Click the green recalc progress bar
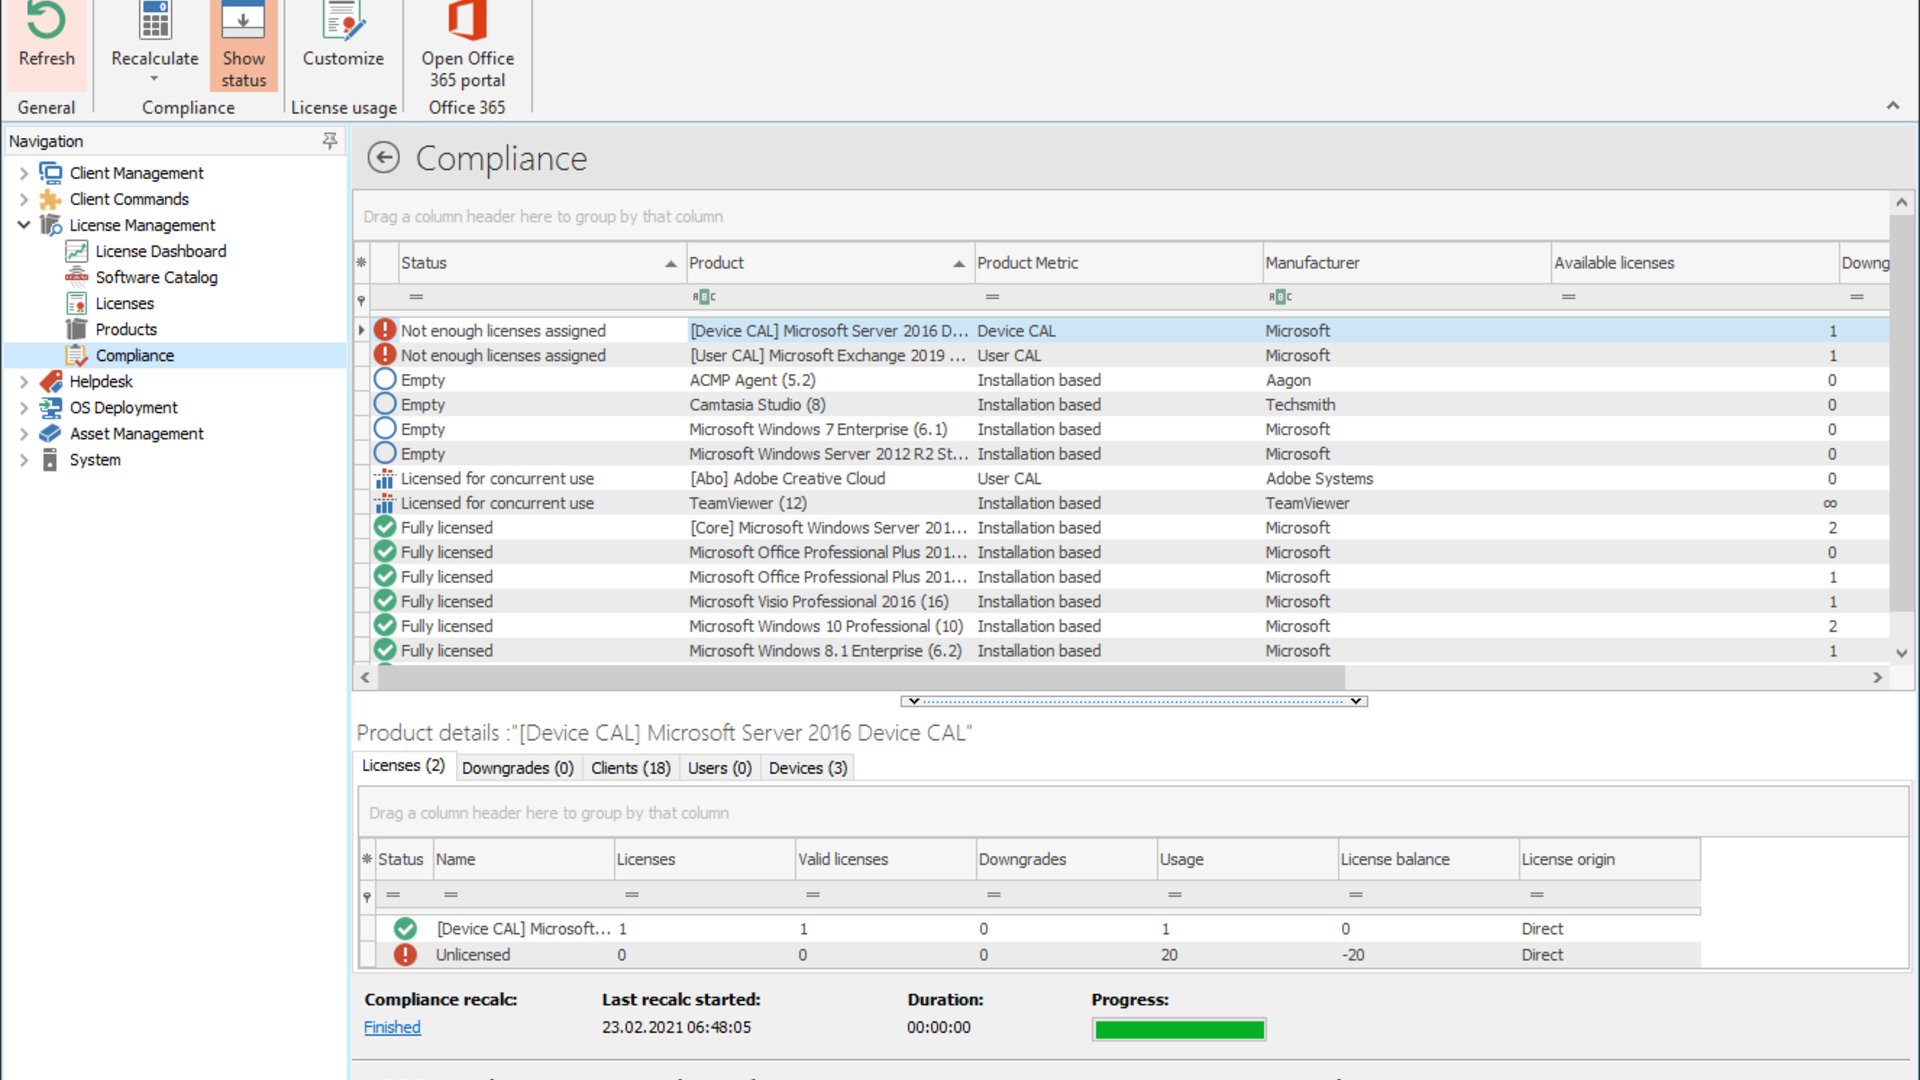 coord(1179,1029)
